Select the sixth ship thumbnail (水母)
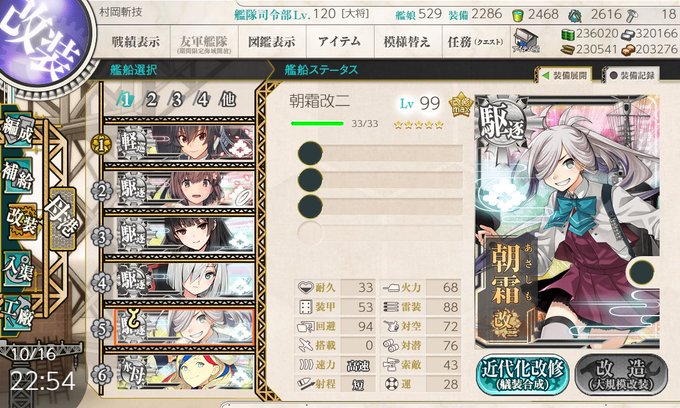 185,372
